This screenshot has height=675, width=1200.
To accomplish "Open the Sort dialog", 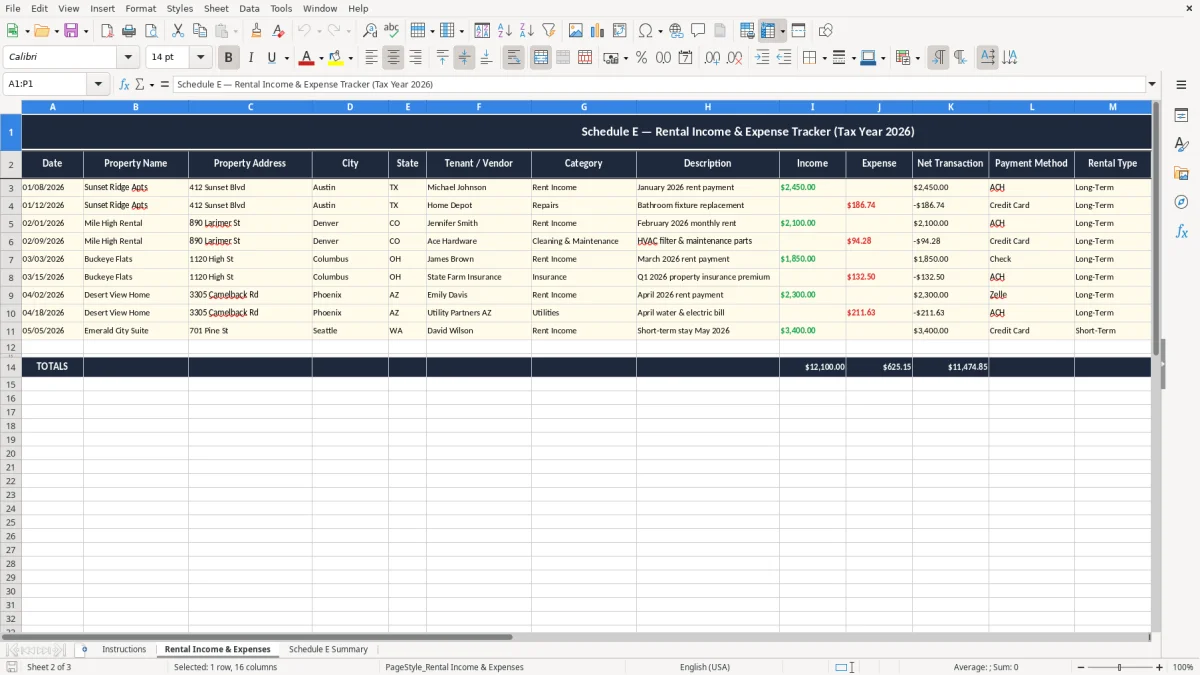I will (x=482, y=31).
